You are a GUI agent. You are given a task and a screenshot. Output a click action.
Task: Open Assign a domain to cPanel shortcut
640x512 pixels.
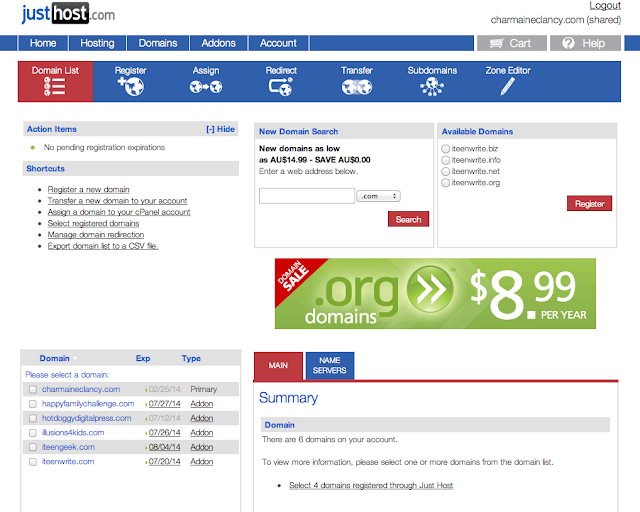pyautogui.click(x=119, y=212)
